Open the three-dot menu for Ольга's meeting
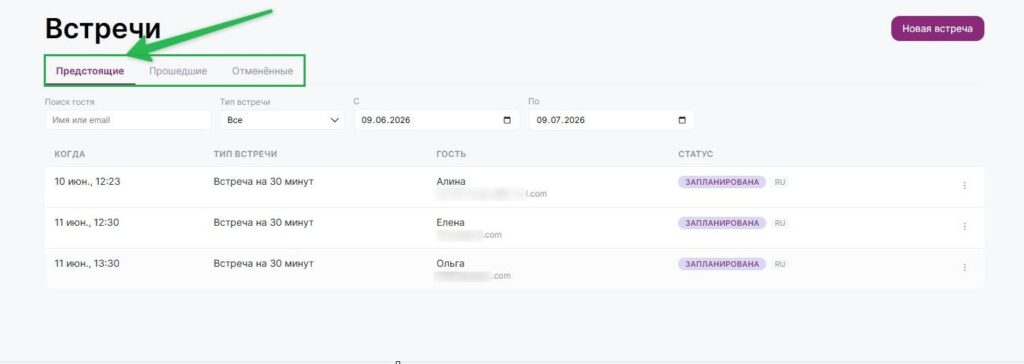 964,267
